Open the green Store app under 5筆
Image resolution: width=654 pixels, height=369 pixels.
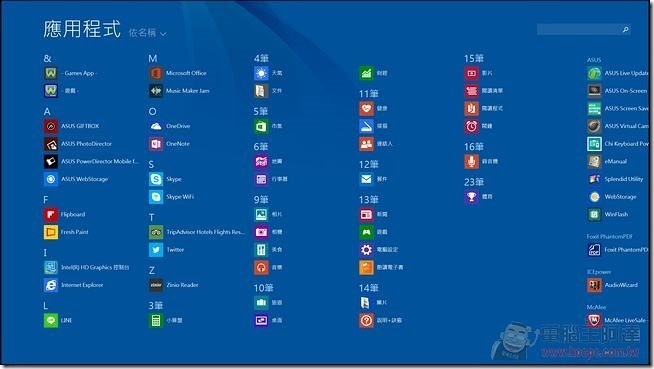point(269,126)
